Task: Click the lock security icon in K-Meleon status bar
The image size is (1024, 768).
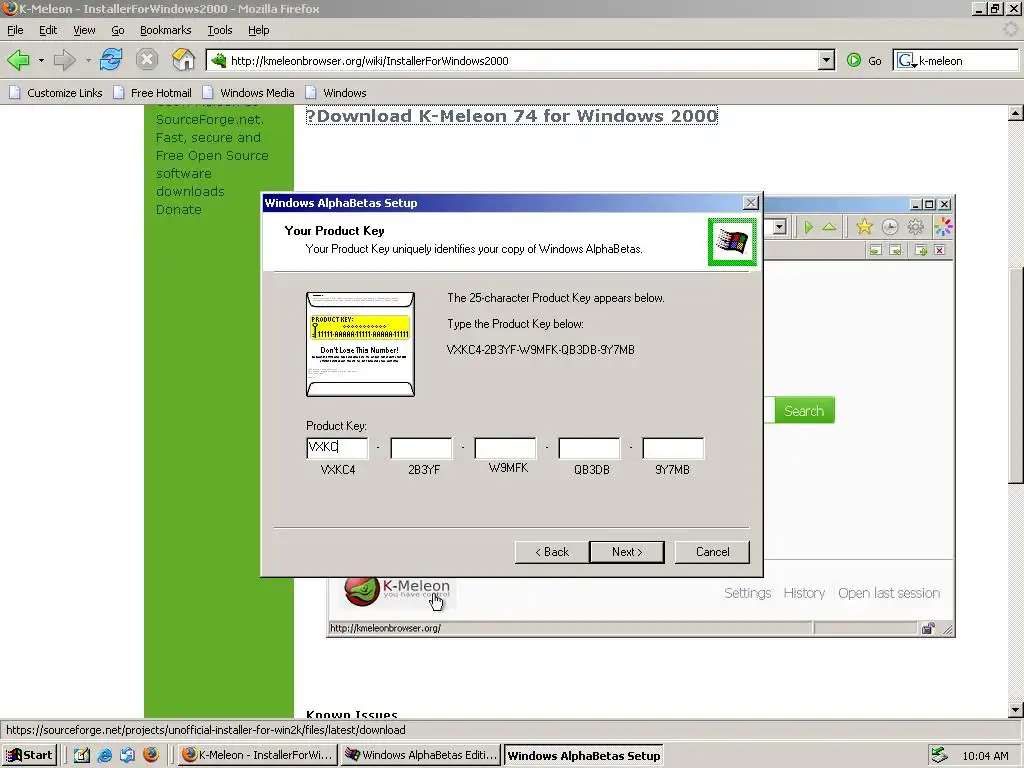Action: click(x=928, y=628)
